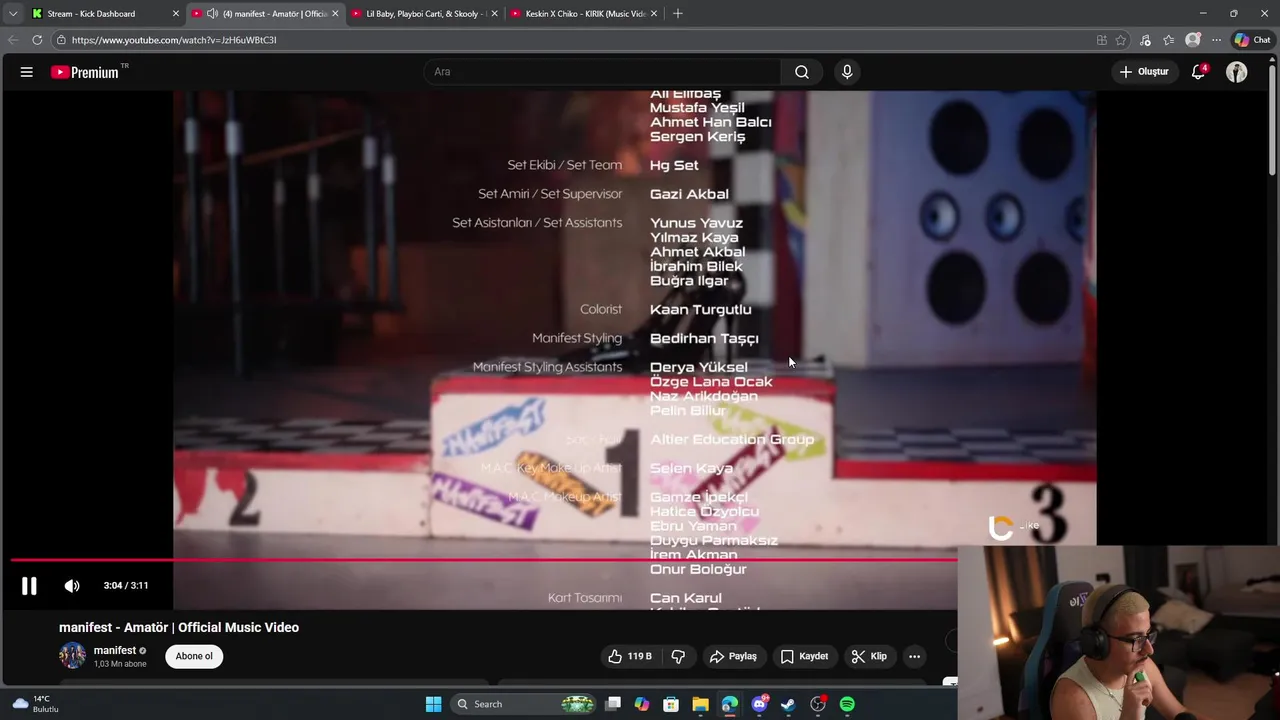Open manifest channel name link
Viewport: 1280px width, 720px height.
click(115, 651)
